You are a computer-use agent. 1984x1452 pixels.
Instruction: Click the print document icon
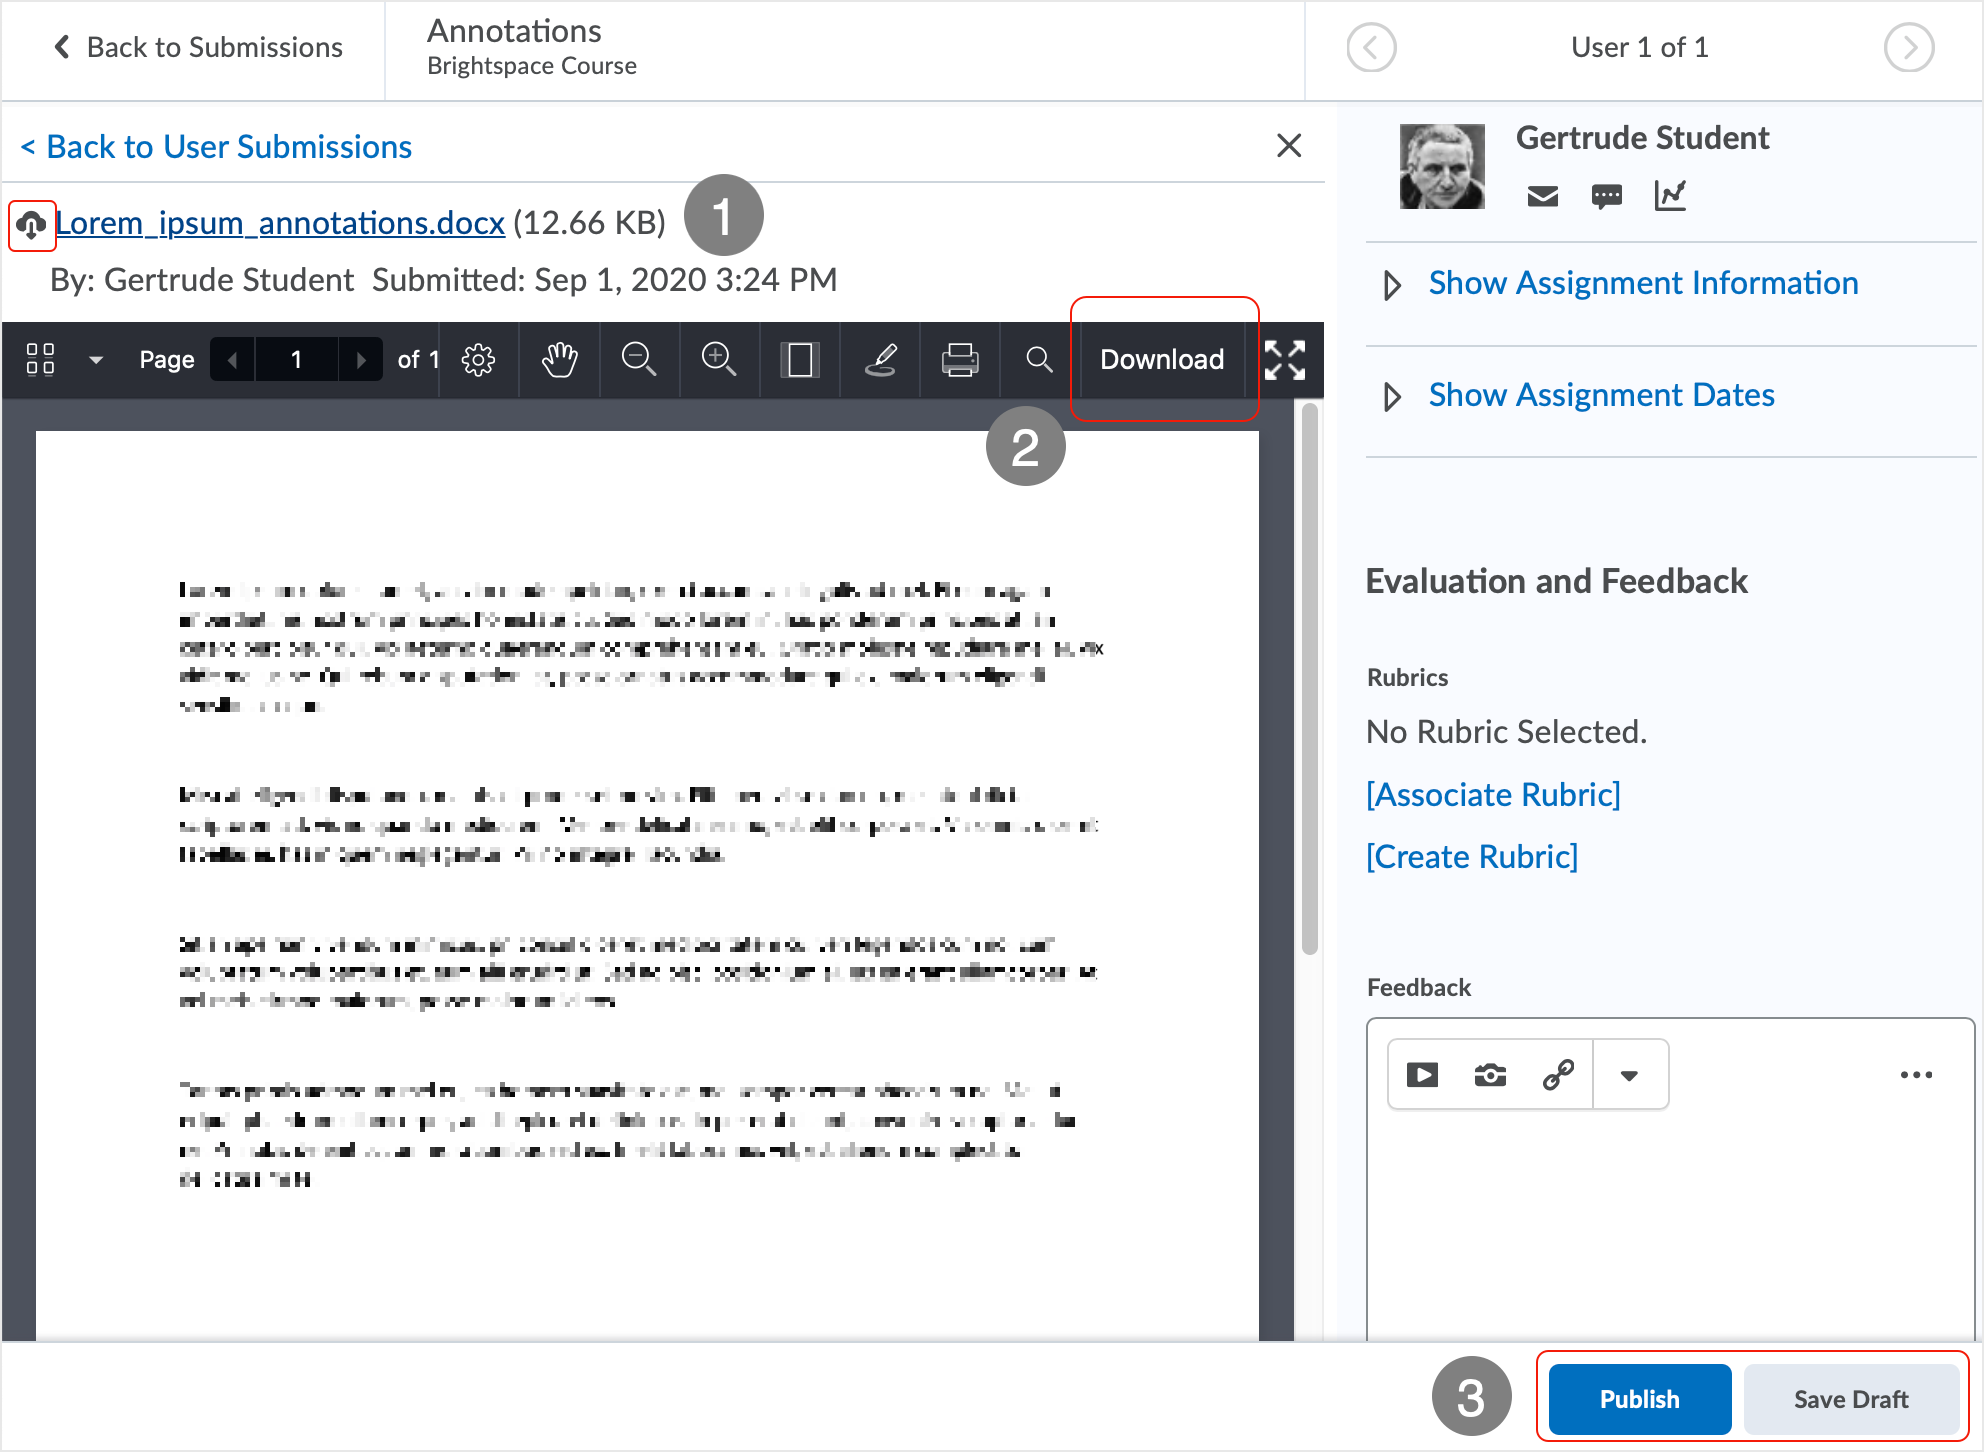(x=958, y=359)
